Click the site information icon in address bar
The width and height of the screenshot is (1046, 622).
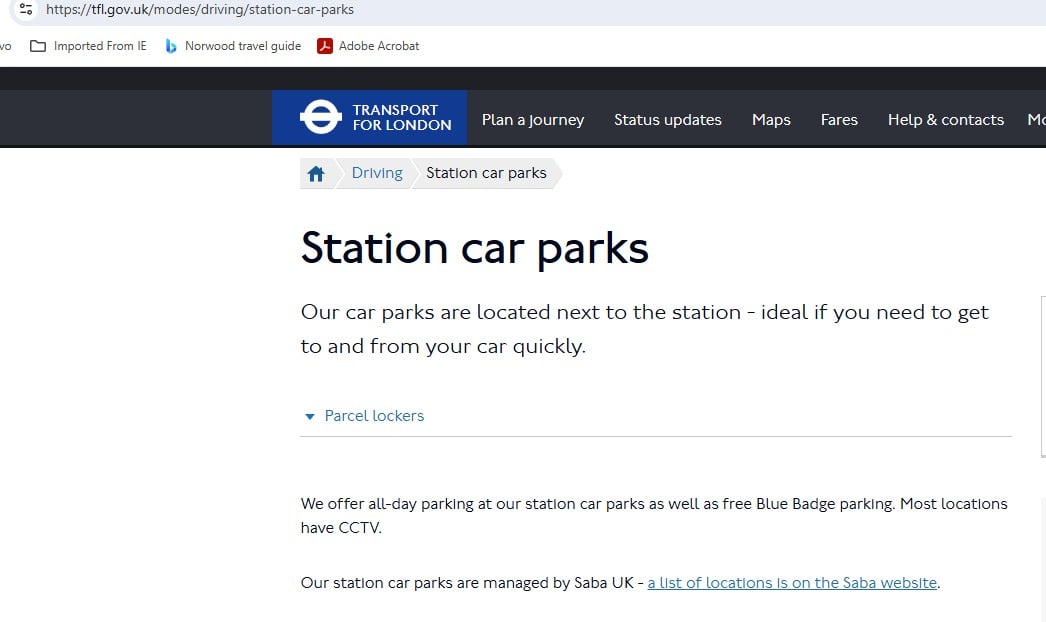coord(26,10)
